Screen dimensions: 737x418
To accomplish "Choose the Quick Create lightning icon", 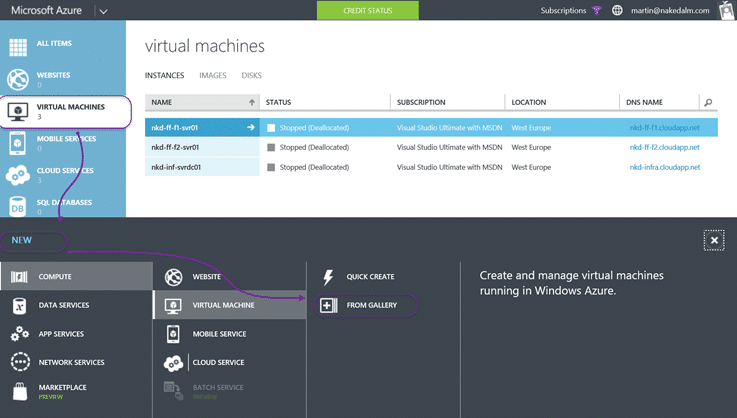I will click(328, 277).
